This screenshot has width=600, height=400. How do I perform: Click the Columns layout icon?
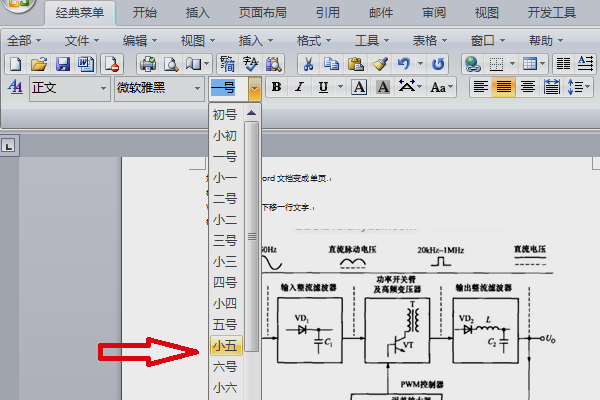(x=563, y=64)
